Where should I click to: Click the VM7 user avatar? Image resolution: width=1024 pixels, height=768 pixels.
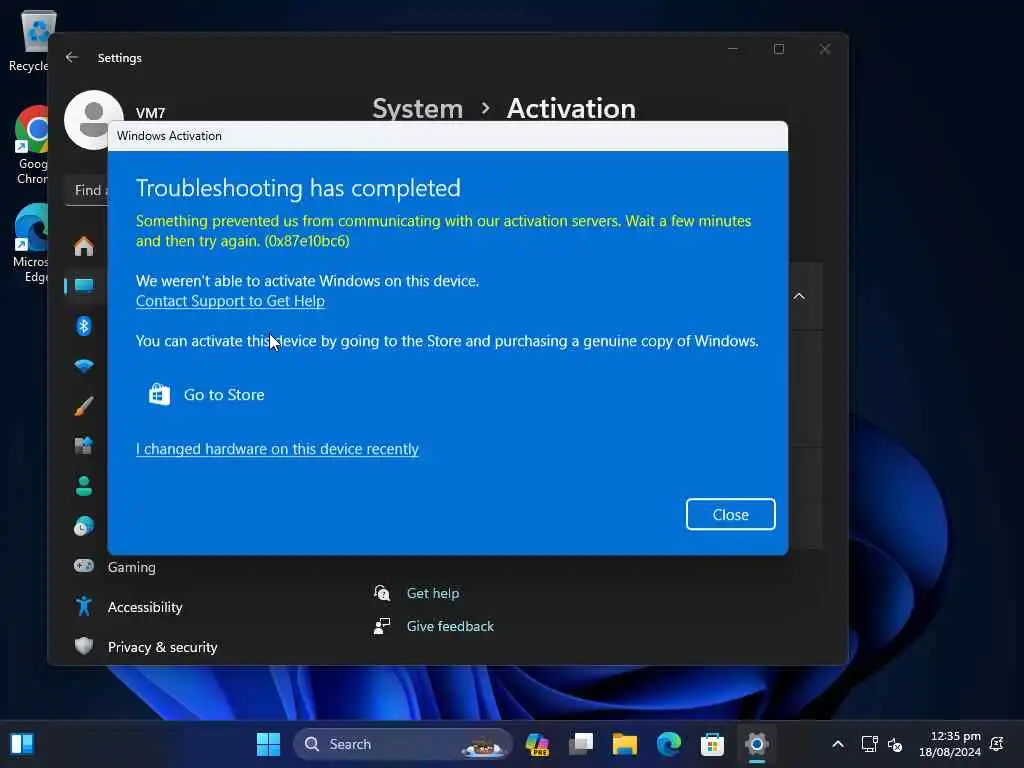[93, 120]
